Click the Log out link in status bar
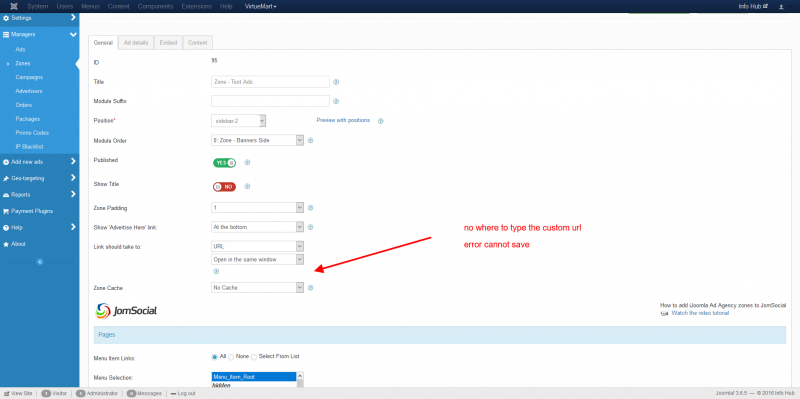This screenshot has width=800, height=399. tap(183, 393)
